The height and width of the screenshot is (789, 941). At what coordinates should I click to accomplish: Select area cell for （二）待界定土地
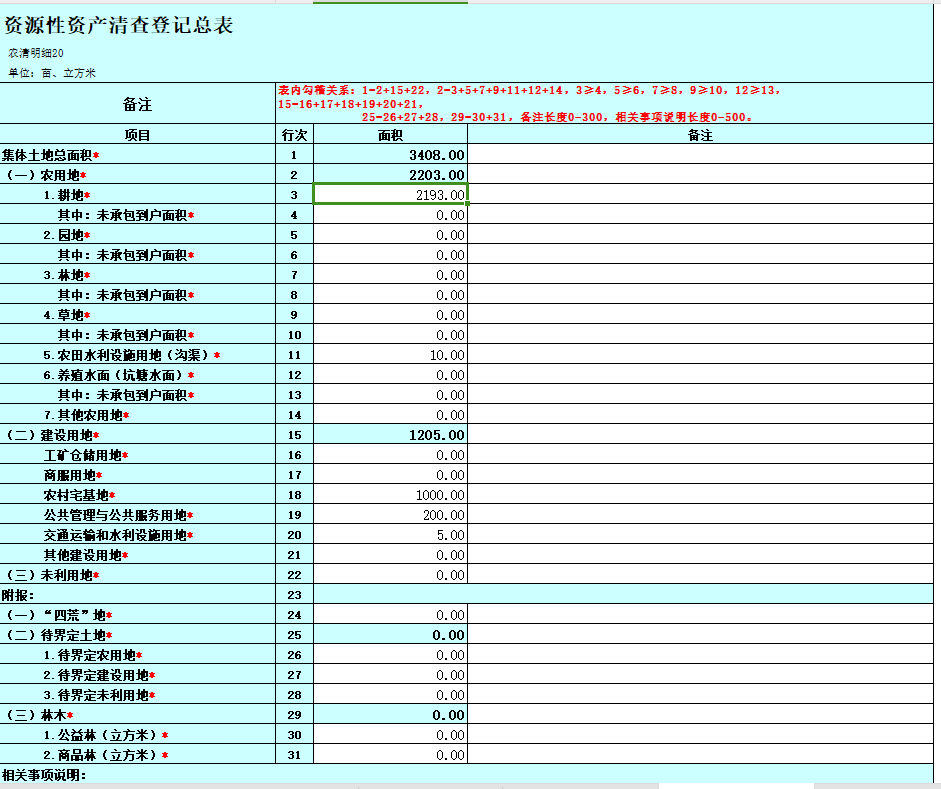coord(390,635)
